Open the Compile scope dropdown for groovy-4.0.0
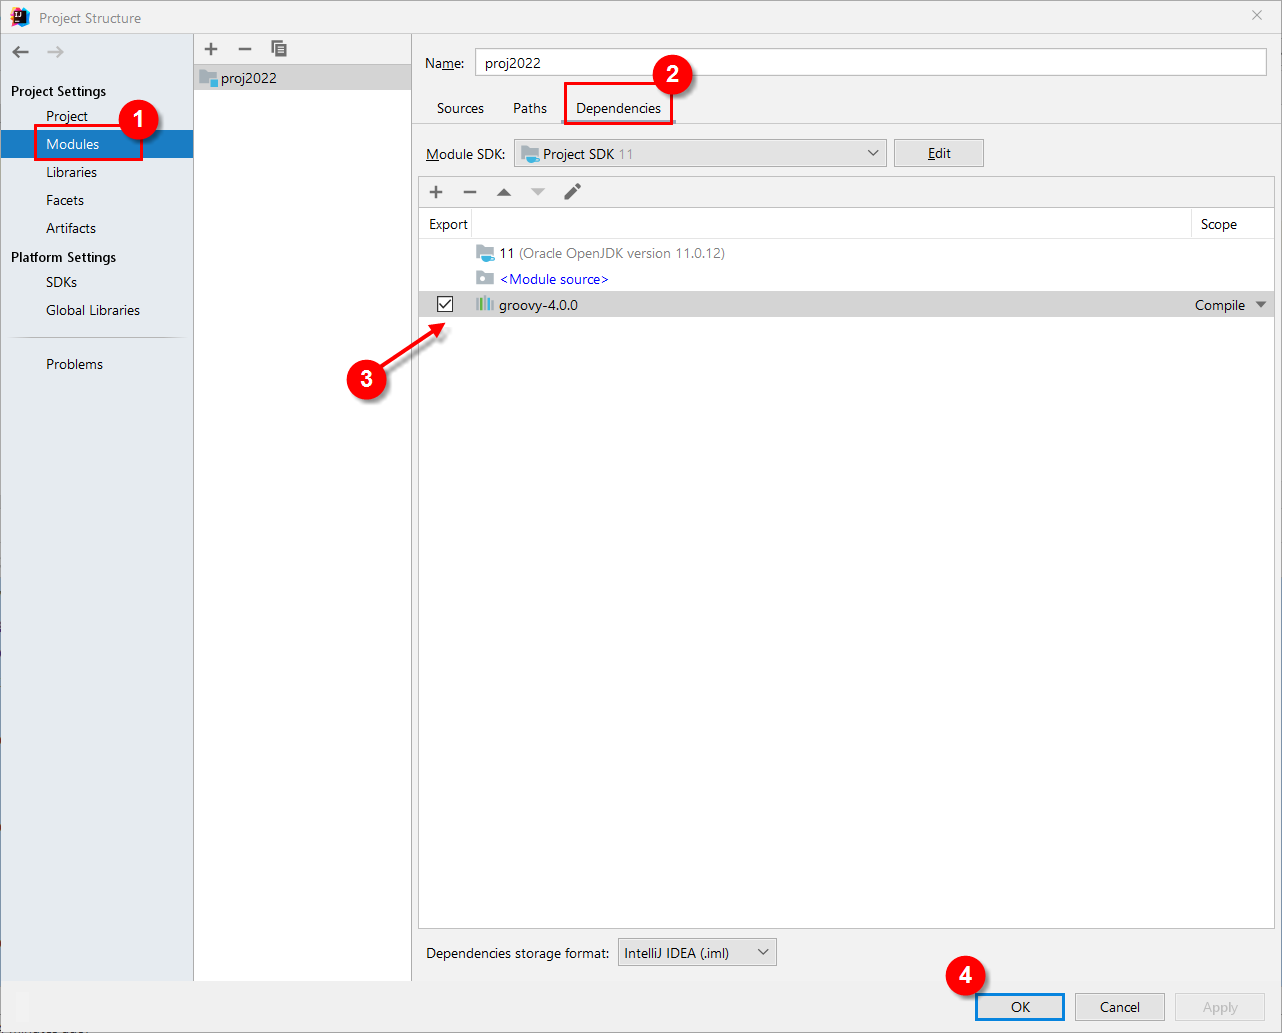This screenshot has width=1282, height=1033. point(1261,305)
